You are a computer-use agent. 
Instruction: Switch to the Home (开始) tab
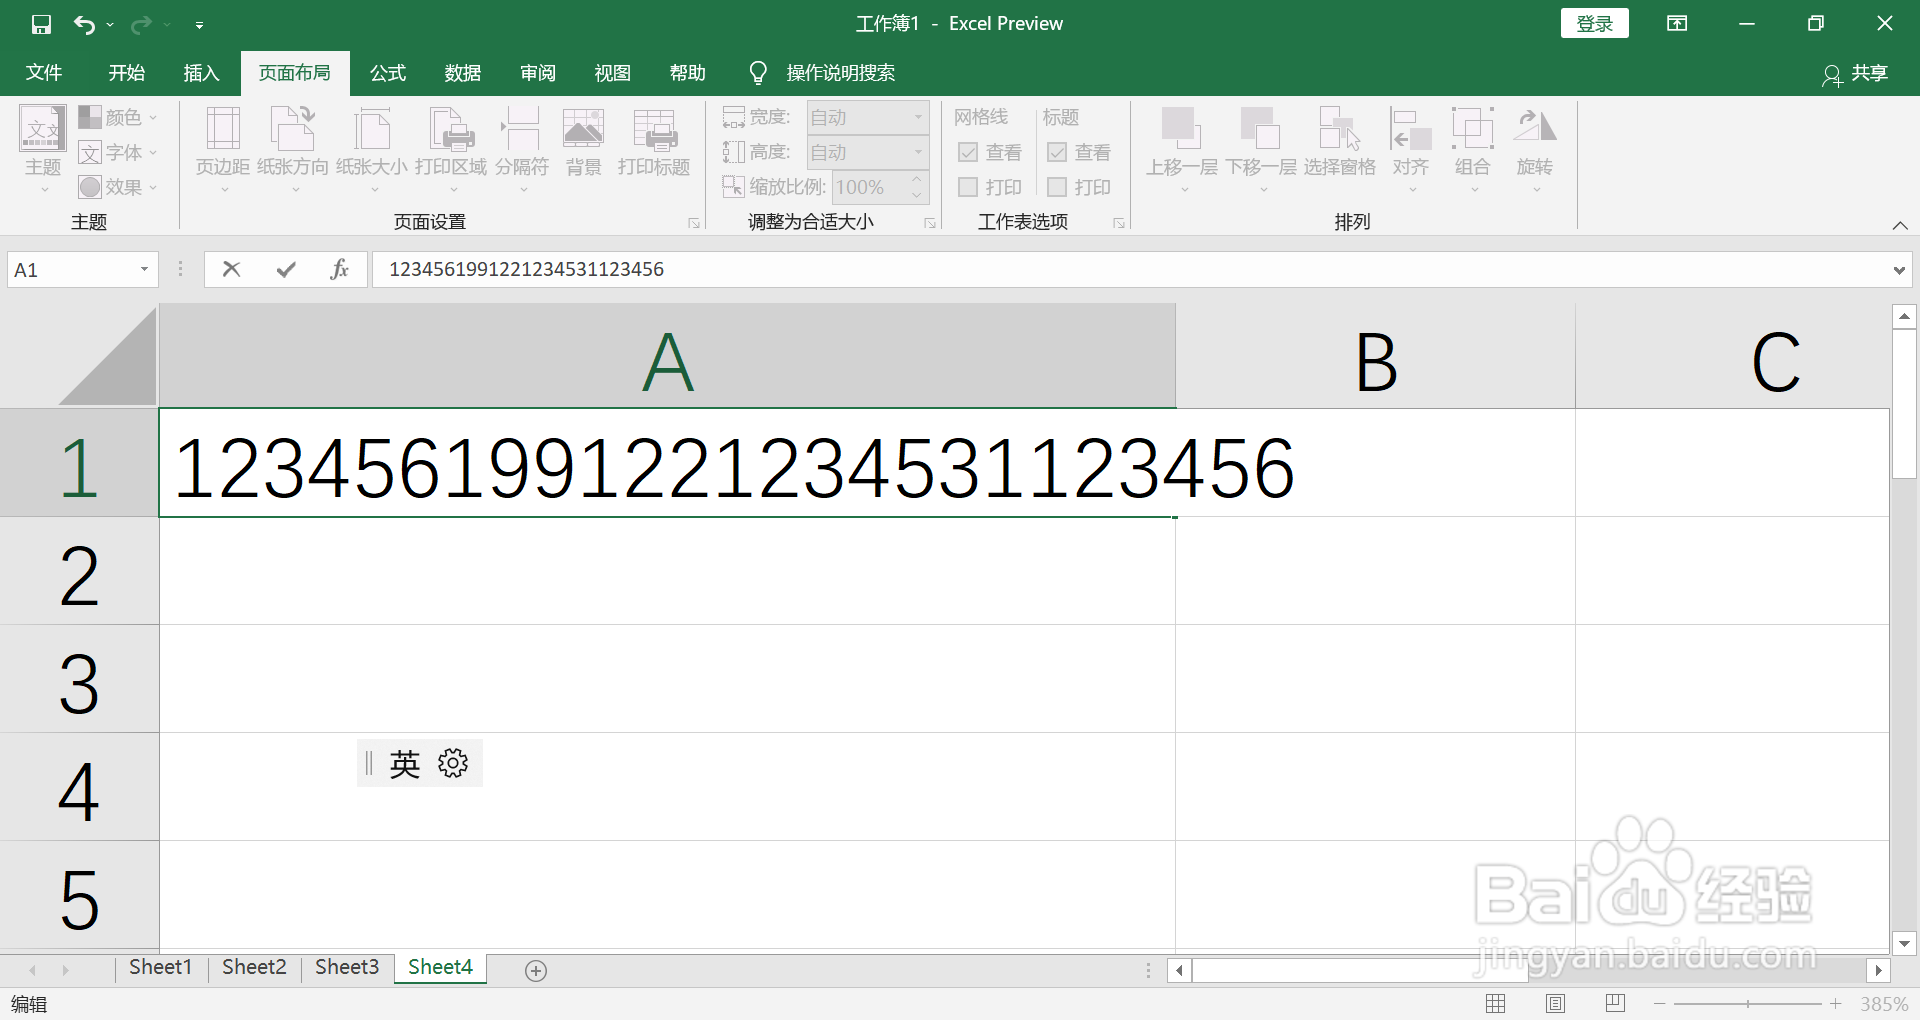127,73
